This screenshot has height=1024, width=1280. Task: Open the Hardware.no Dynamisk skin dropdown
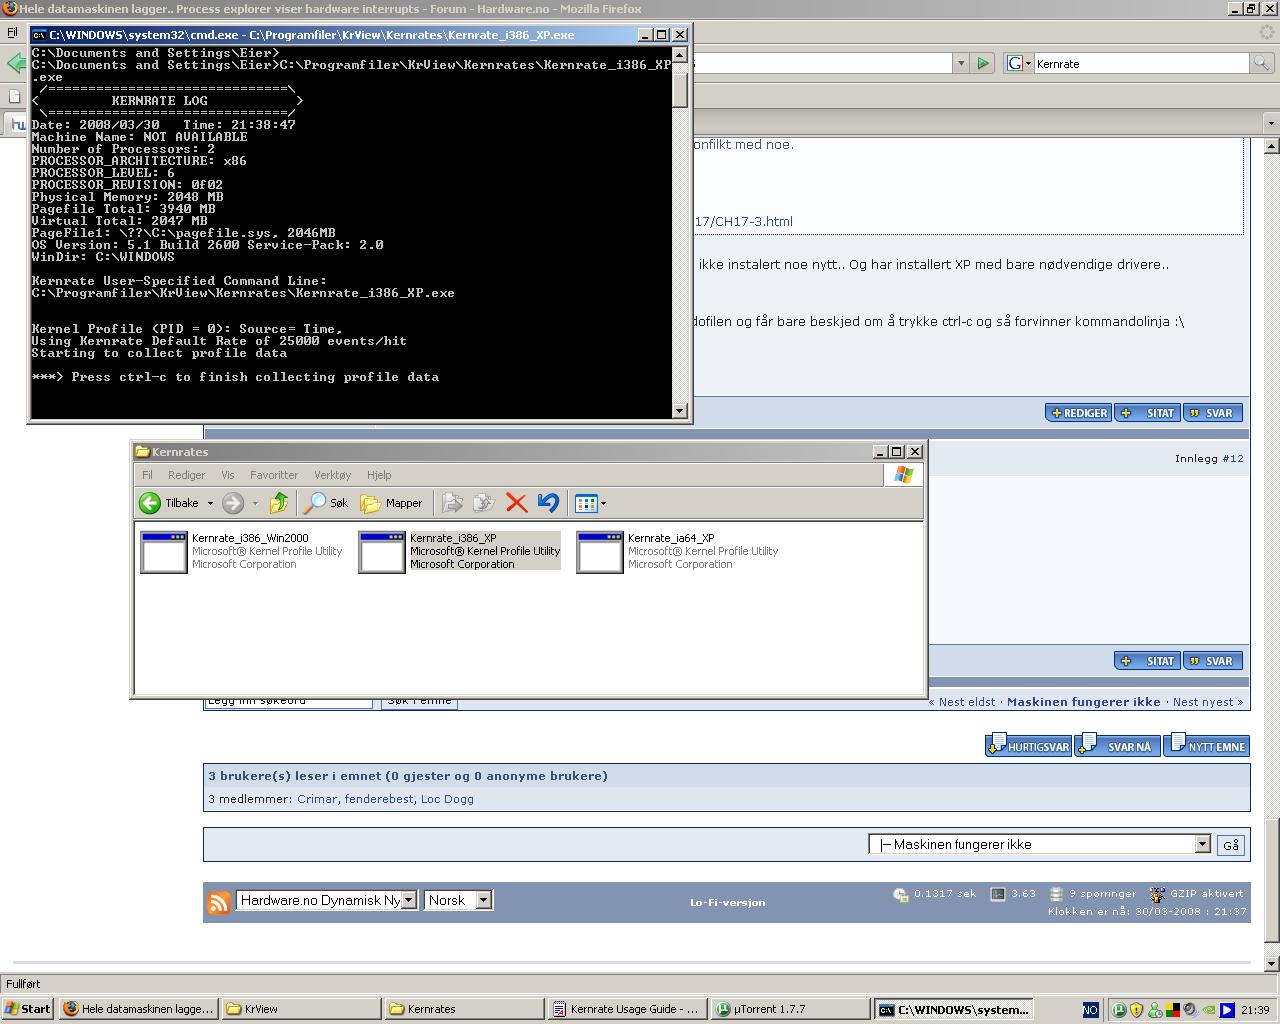tap(409, 900)
